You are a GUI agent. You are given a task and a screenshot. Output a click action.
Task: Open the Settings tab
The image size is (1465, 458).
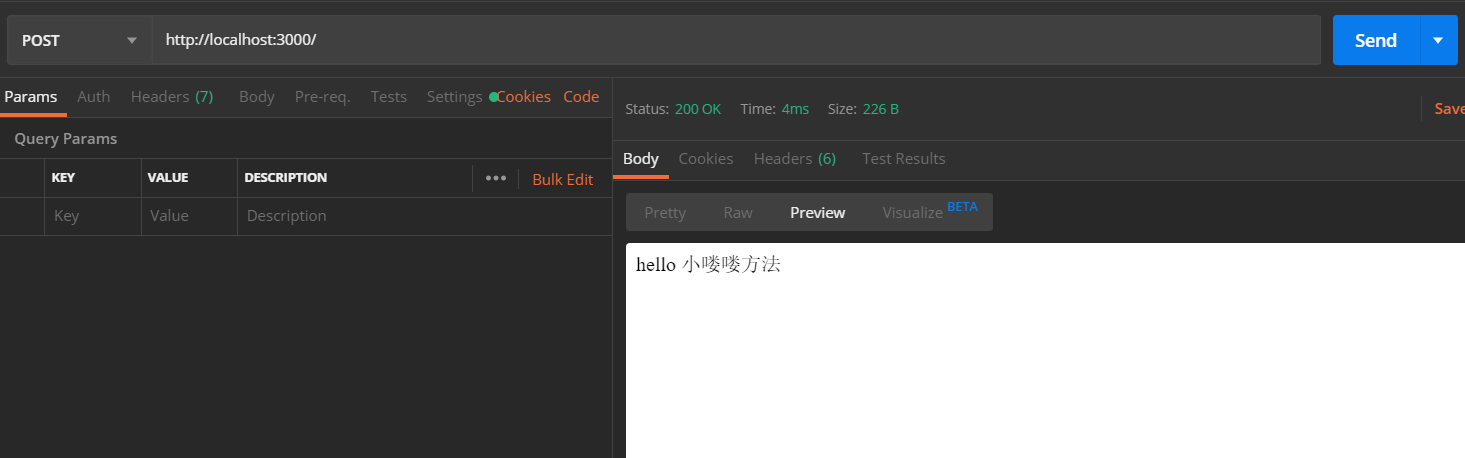click(x=455, y=97)
